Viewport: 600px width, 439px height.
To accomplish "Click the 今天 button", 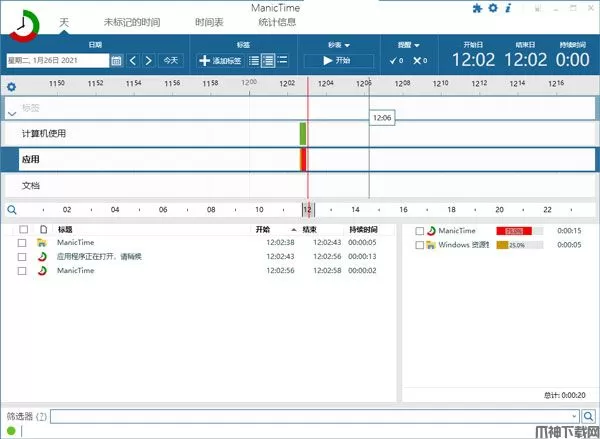I will click(172, 60).
